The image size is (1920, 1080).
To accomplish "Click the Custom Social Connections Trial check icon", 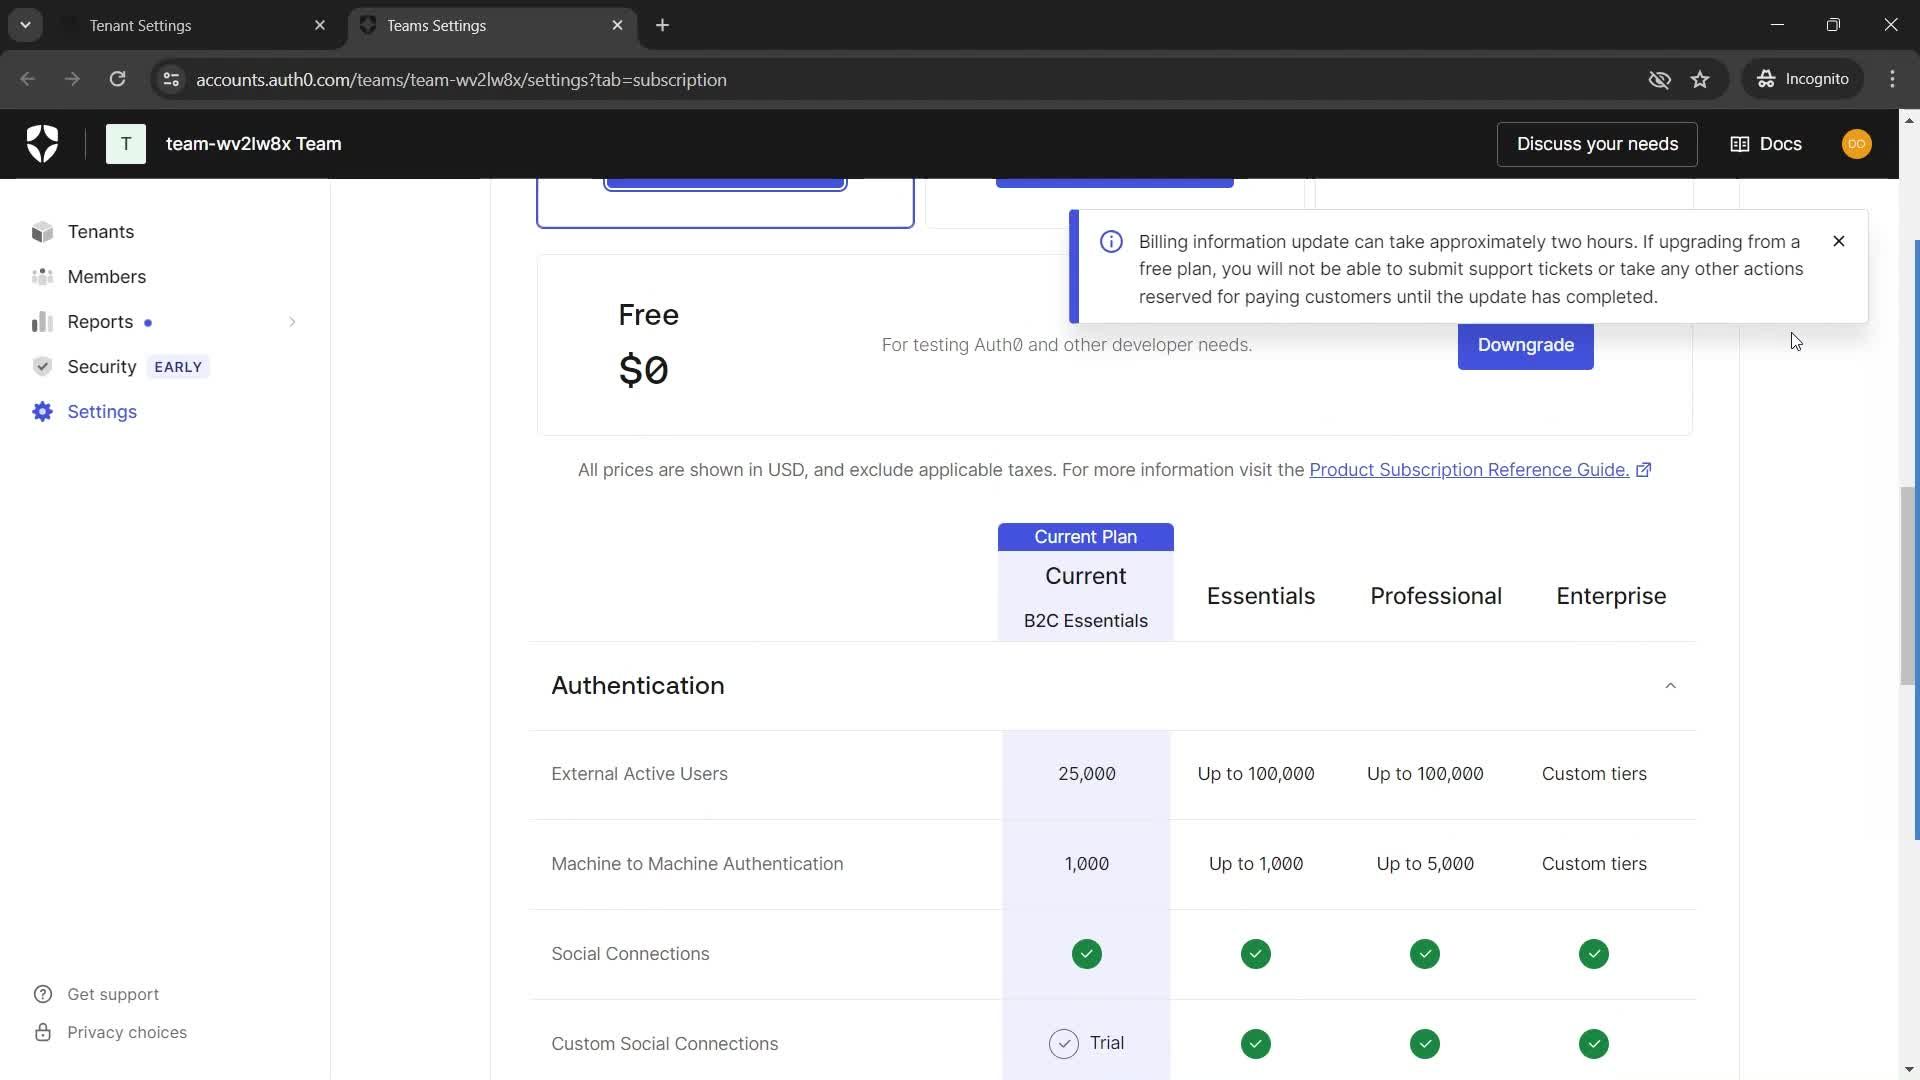I will click(1064, 1044).
